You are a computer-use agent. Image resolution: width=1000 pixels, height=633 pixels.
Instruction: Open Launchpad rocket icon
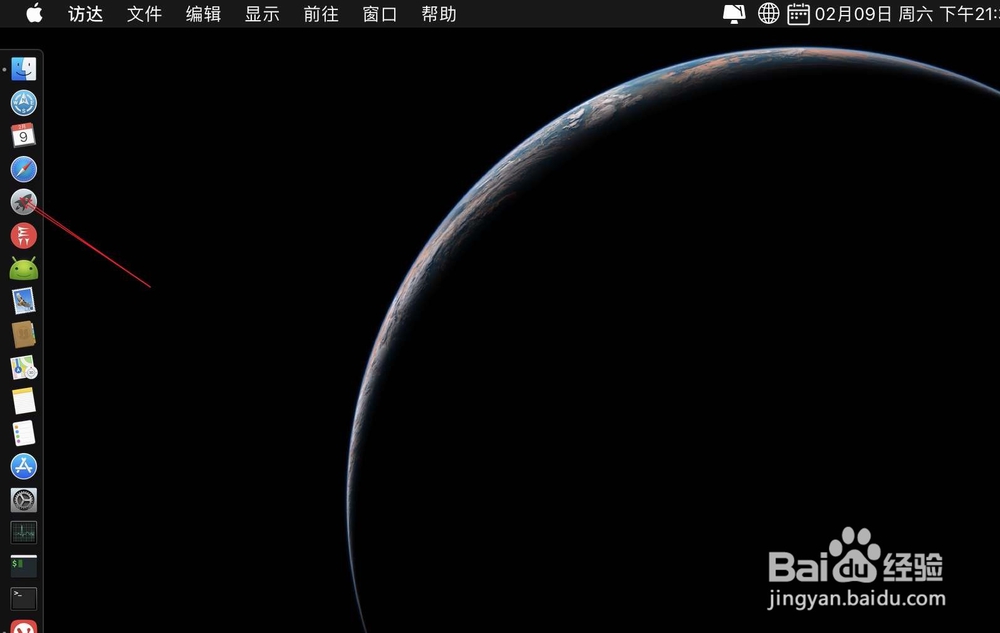(x=24, y=202)
